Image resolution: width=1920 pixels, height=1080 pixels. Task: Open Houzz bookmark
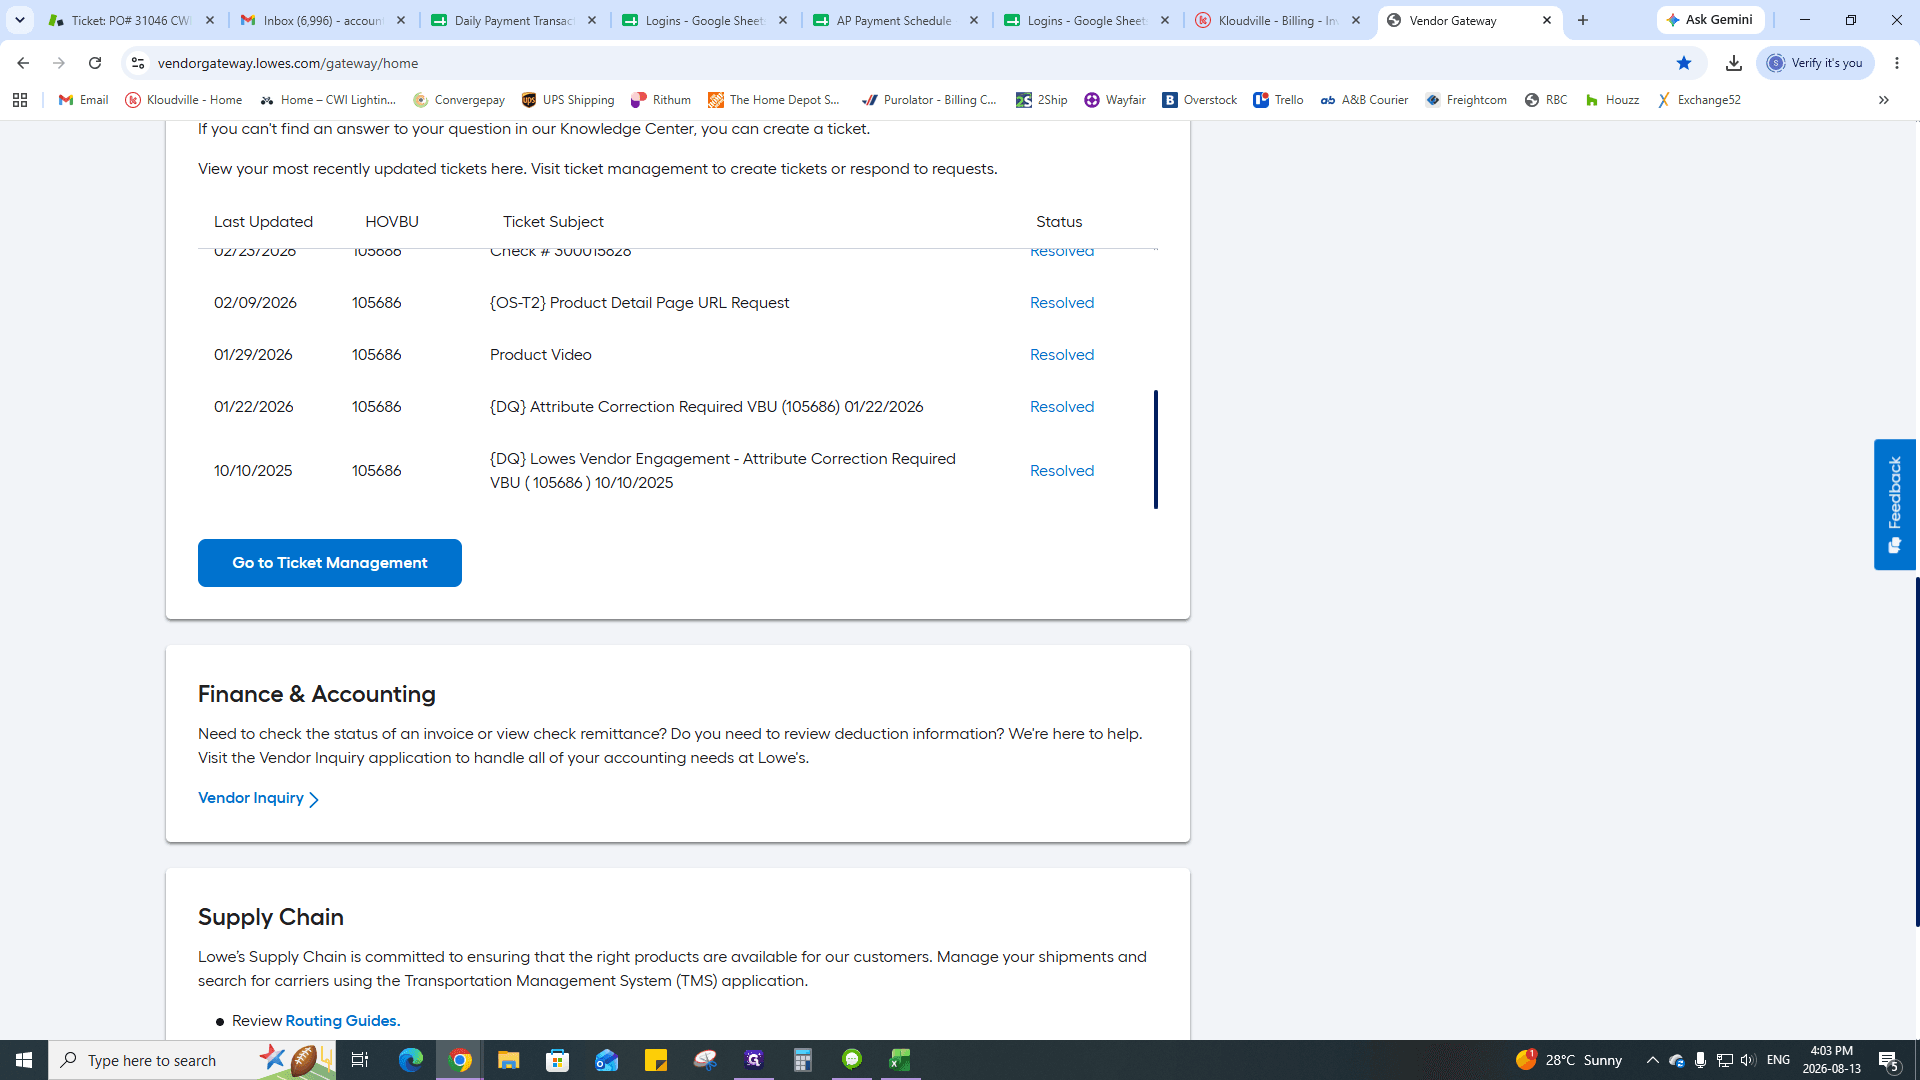coord(1612,100)
